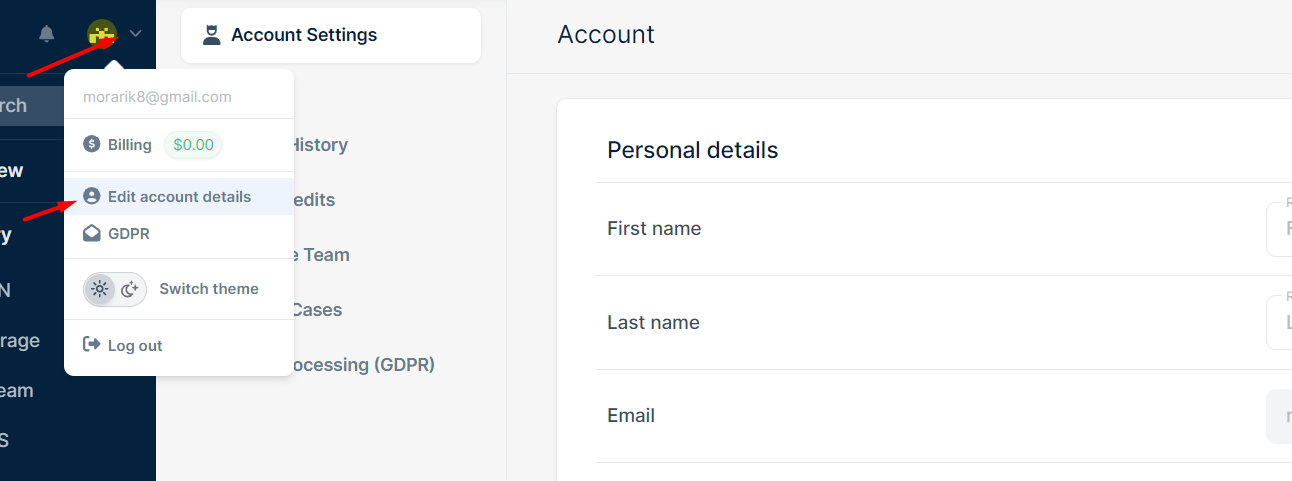Click the First name input field

pos(1279,229)
